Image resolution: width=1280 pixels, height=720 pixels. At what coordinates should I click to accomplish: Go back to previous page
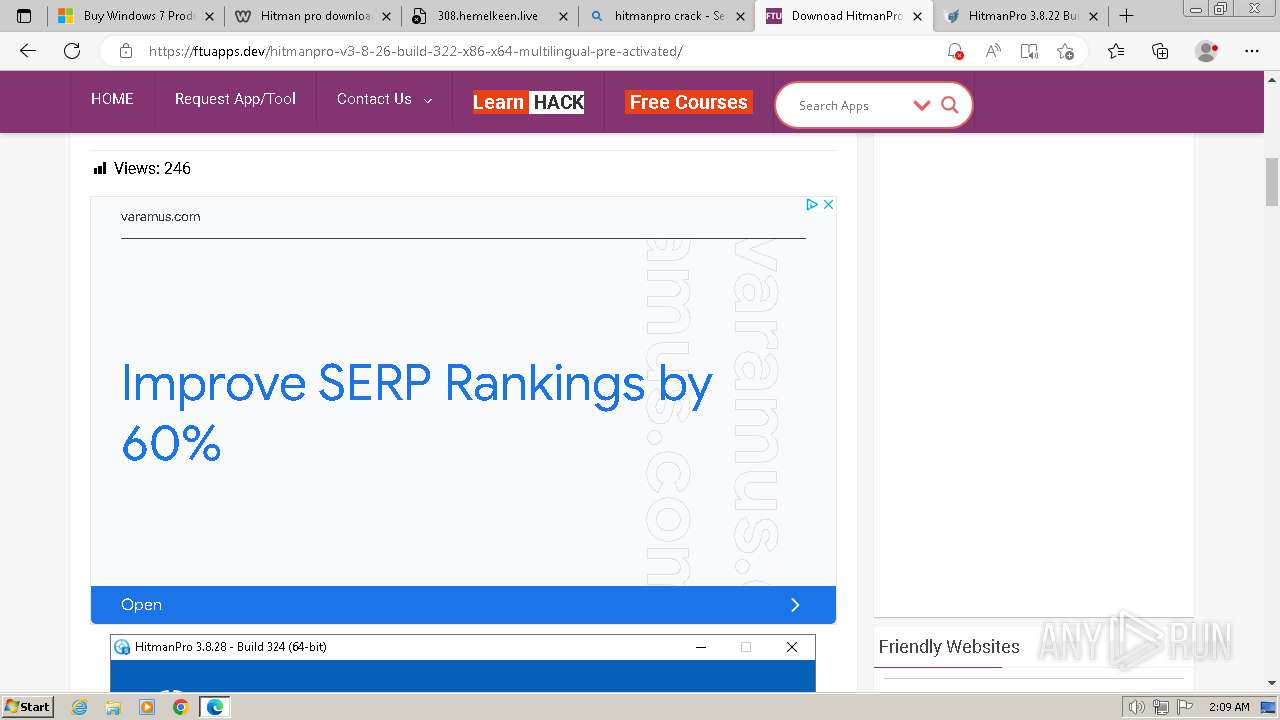tap(28, 51)
